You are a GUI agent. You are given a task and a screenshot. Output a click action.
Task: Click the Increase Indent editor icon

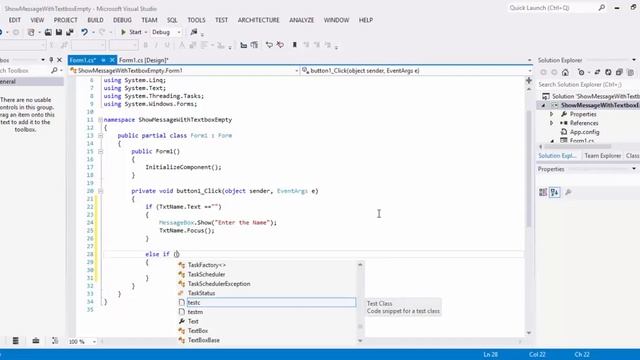254,45
